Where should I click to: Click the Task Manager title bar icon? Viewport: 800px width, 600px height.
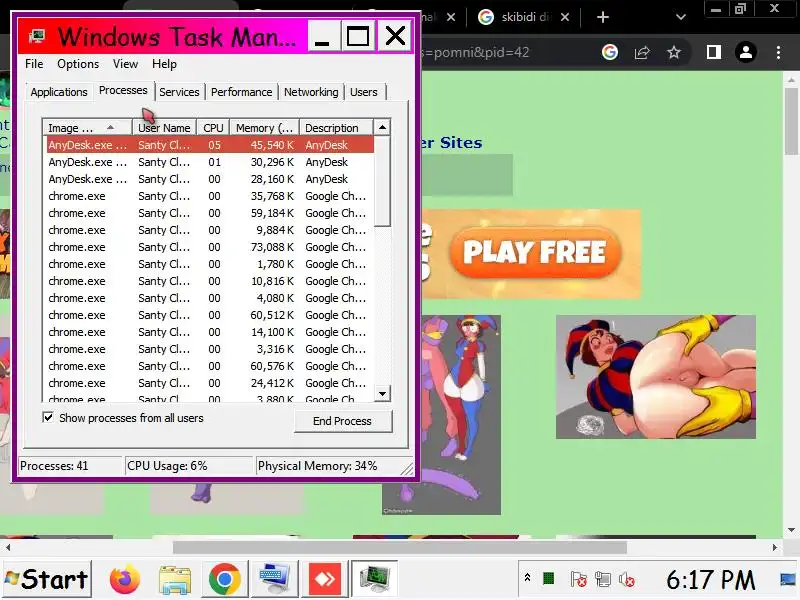[x=37, y=36]
